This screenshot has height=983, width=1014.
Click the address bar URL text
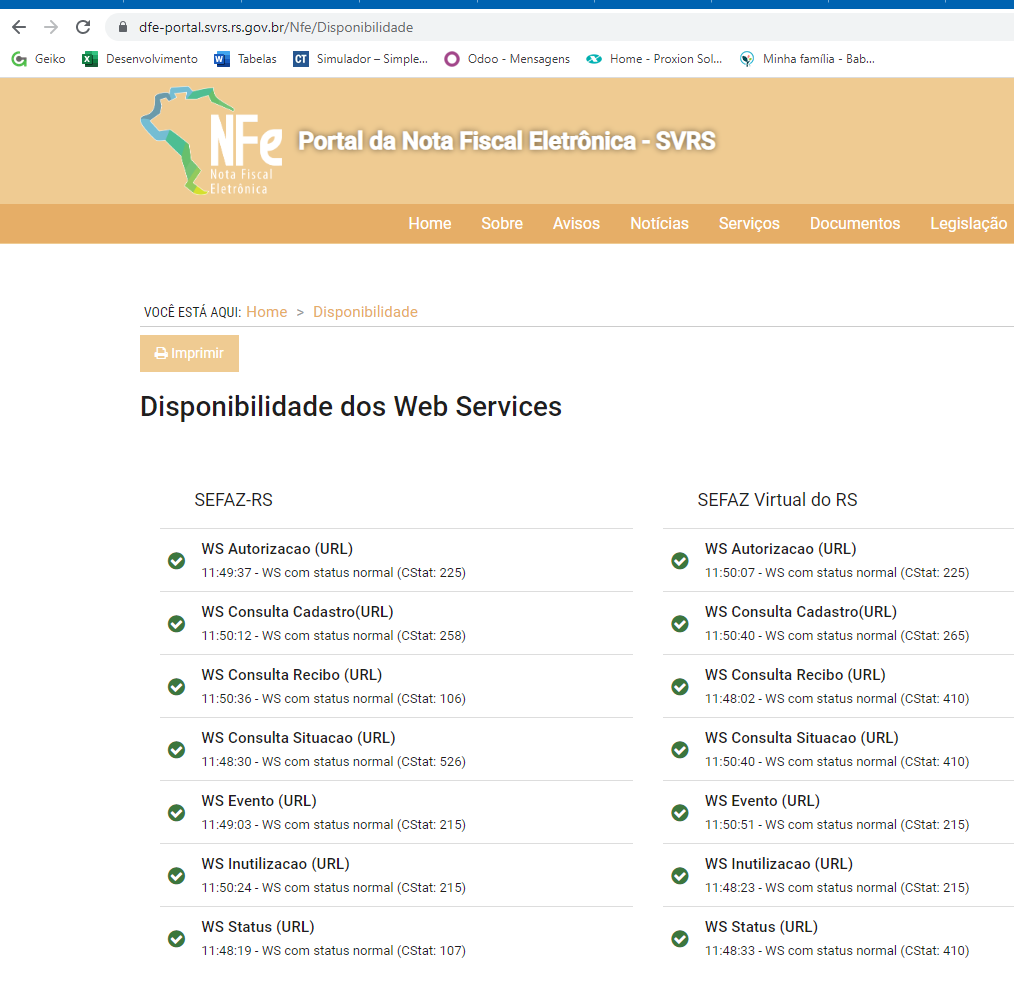(x=275, y=27)
